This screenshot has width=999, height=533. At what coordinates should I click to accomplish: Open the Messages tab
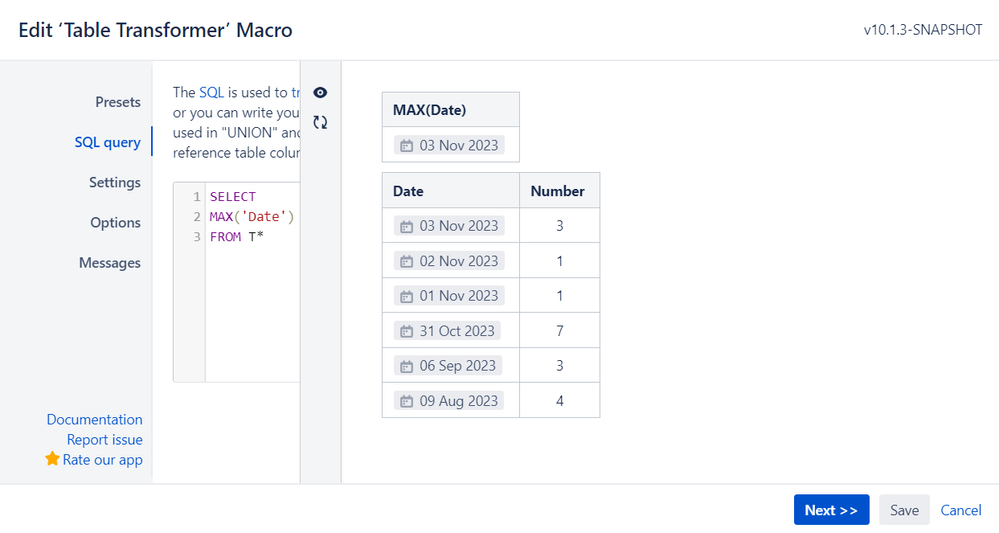[x=110, y=263]
